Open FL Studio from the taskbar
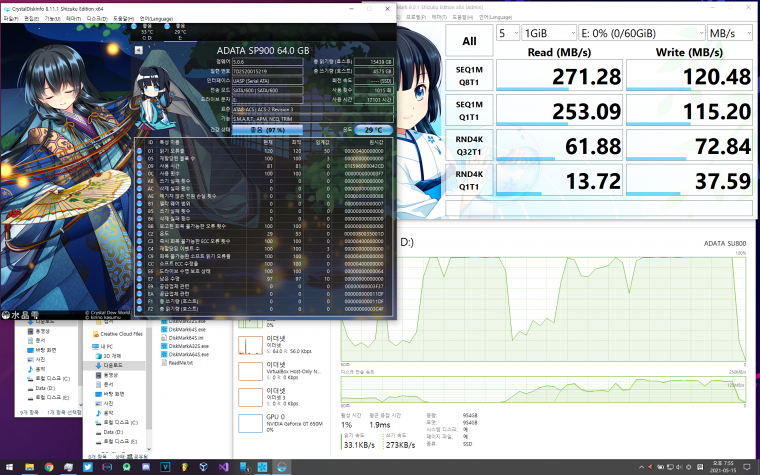Image resolution: width=760 pixels, height=475 pixels. point(185,467)
